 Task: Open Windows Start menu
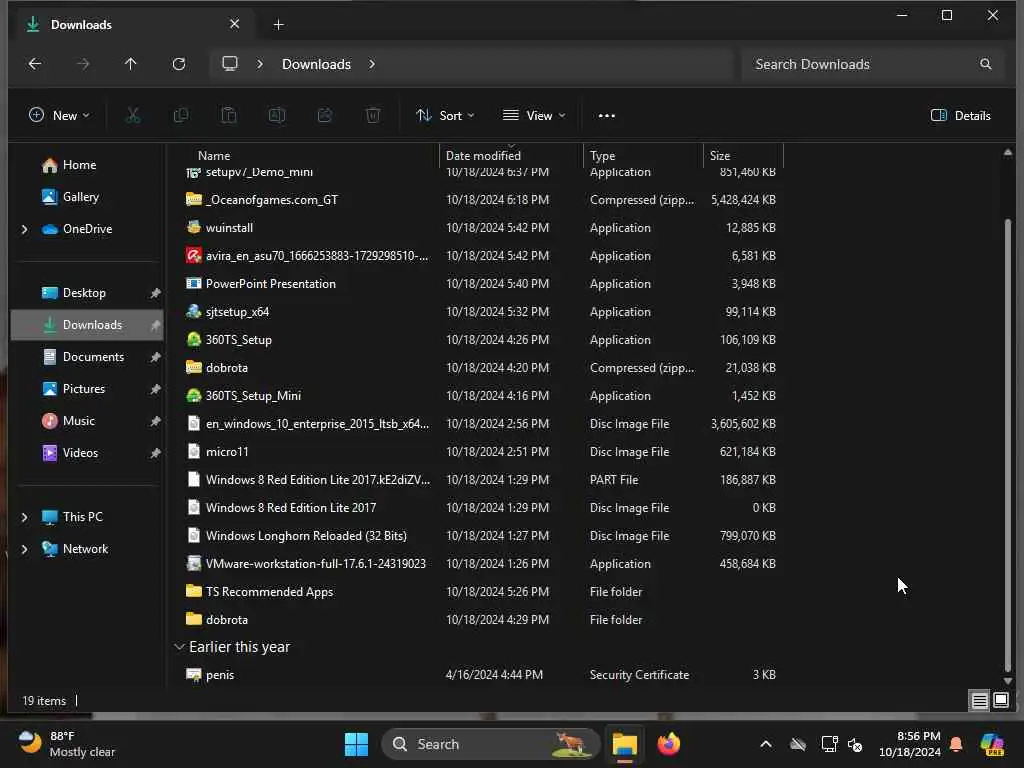coord(356,744)
